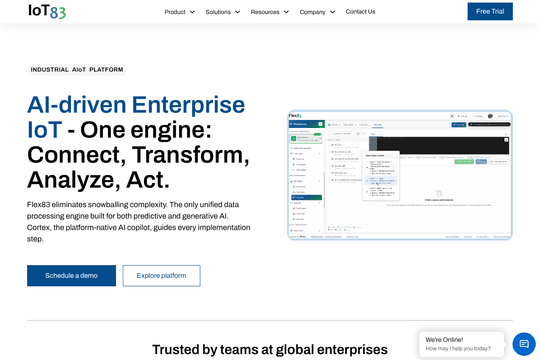Viewport: 540px width, 360px height.
Task: Open the Product menu
Action: (175, 12)
